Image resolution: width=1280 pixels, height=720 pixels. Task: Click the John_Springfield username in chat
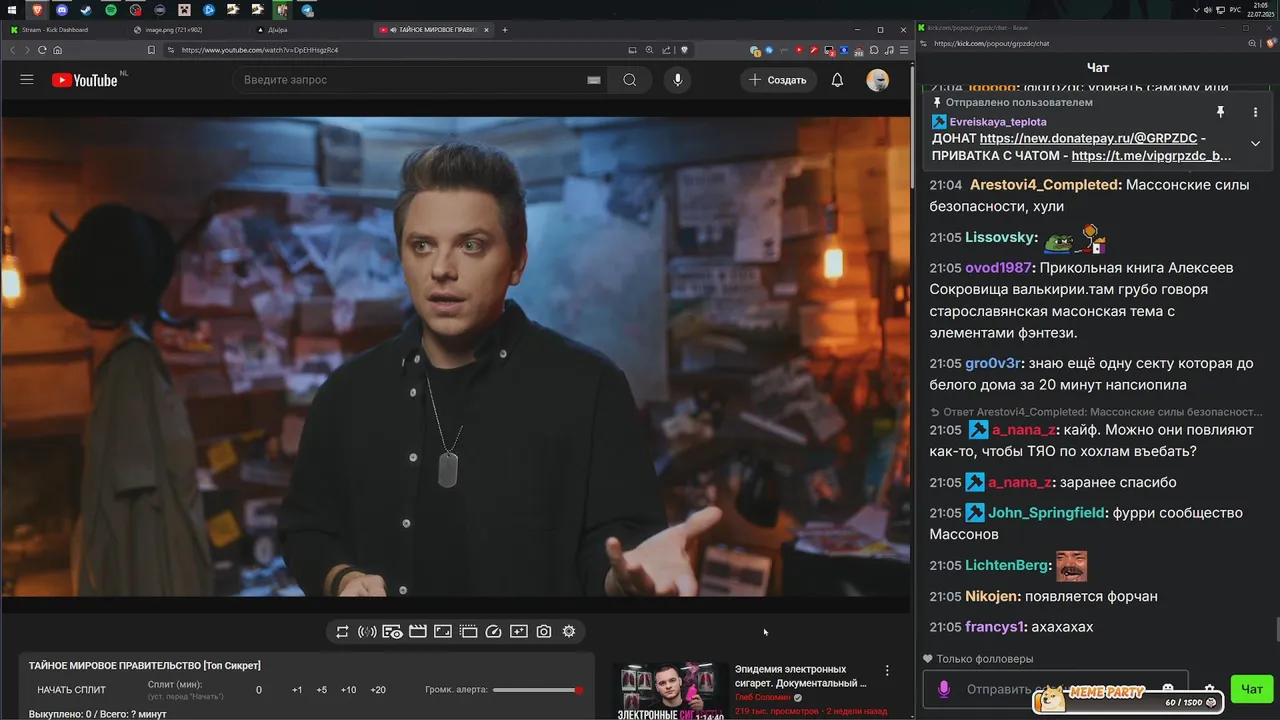(1047, 513)
